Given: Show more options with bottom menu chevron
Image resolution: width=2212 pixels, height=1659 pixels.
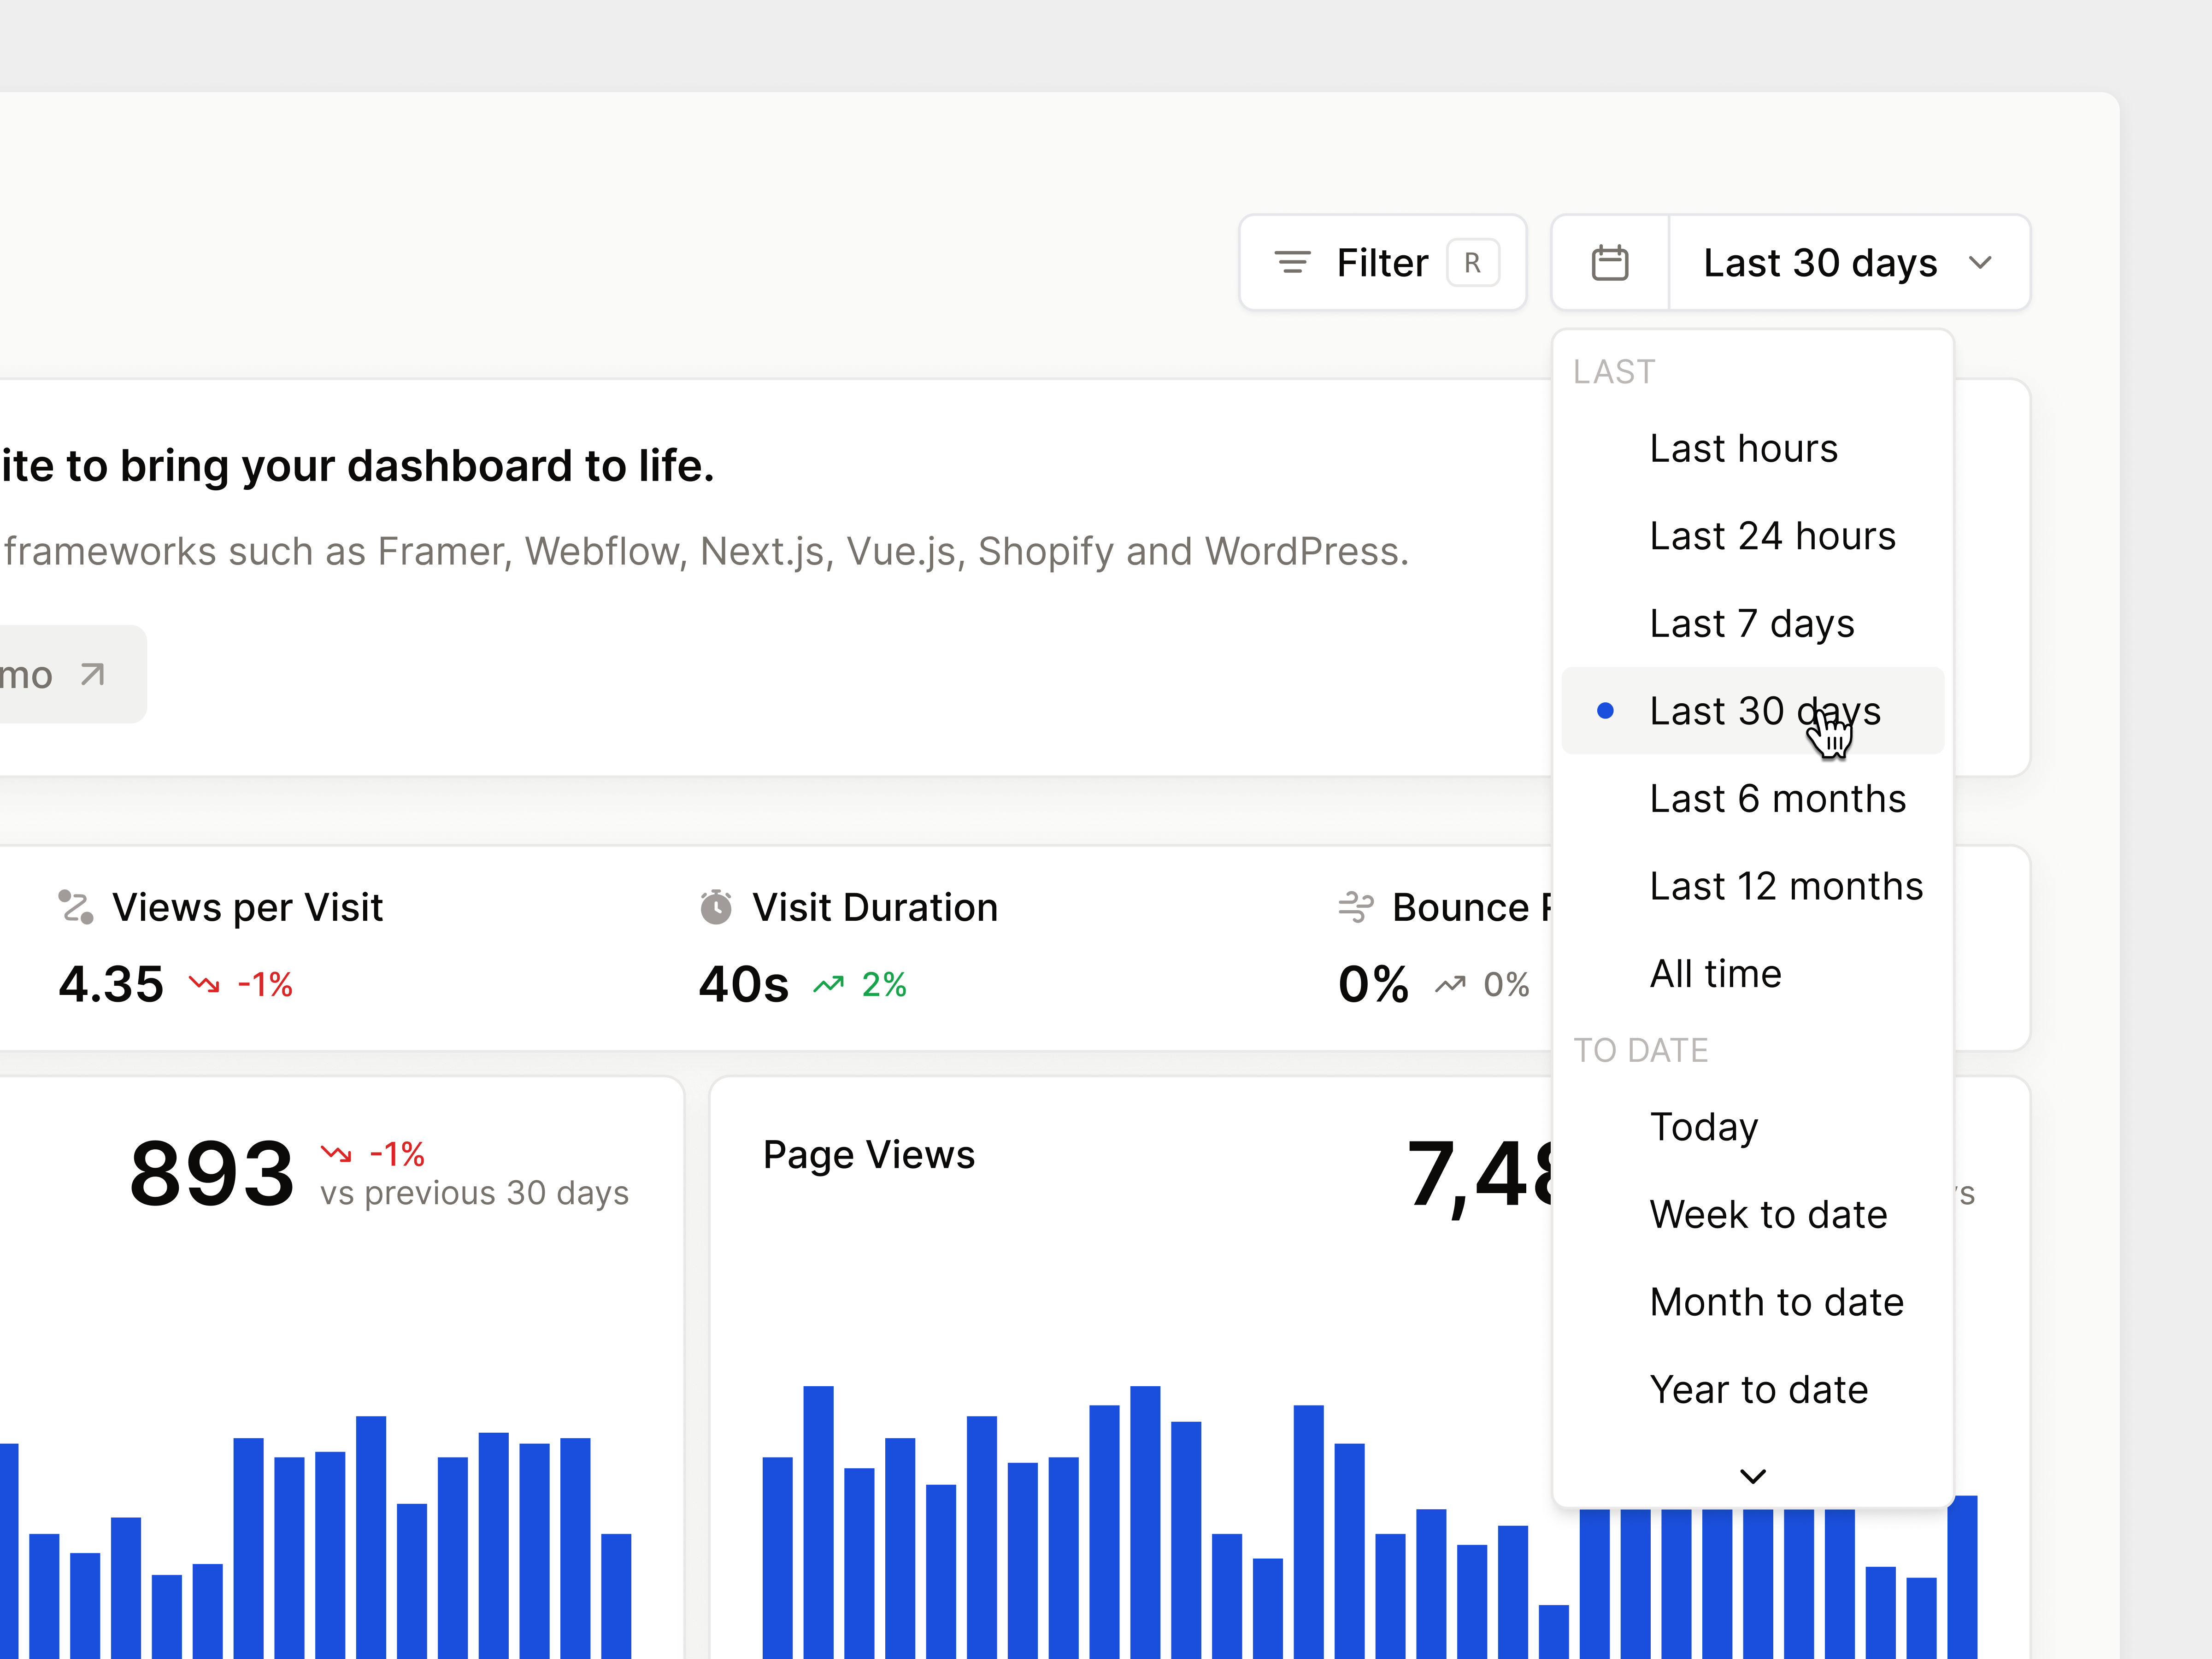Looking at the screenshot, I should click(1753, 1476).
